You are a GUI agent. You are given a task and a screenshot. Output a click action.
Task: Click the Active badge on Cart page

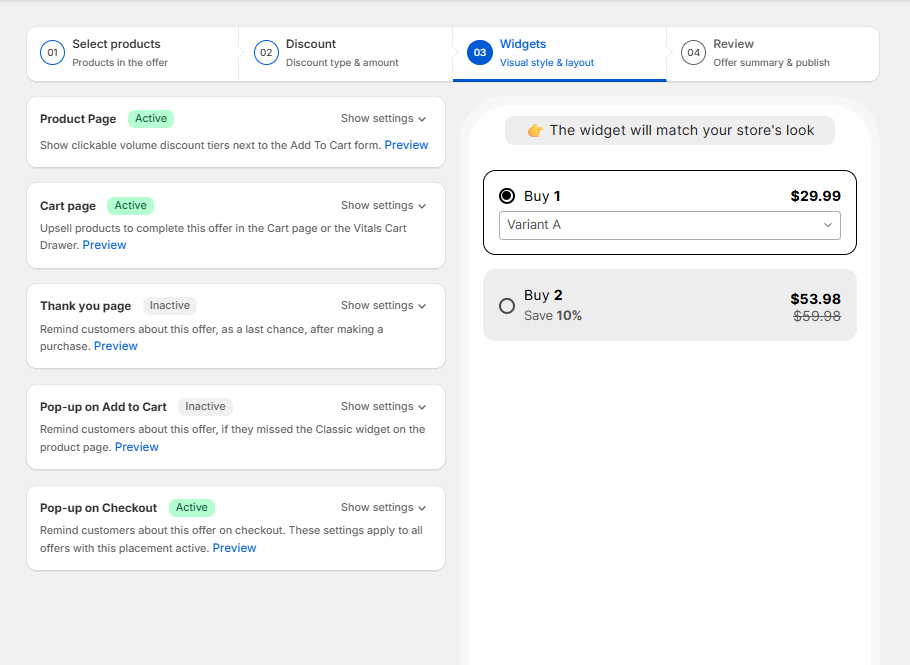(x=131, y=205)
